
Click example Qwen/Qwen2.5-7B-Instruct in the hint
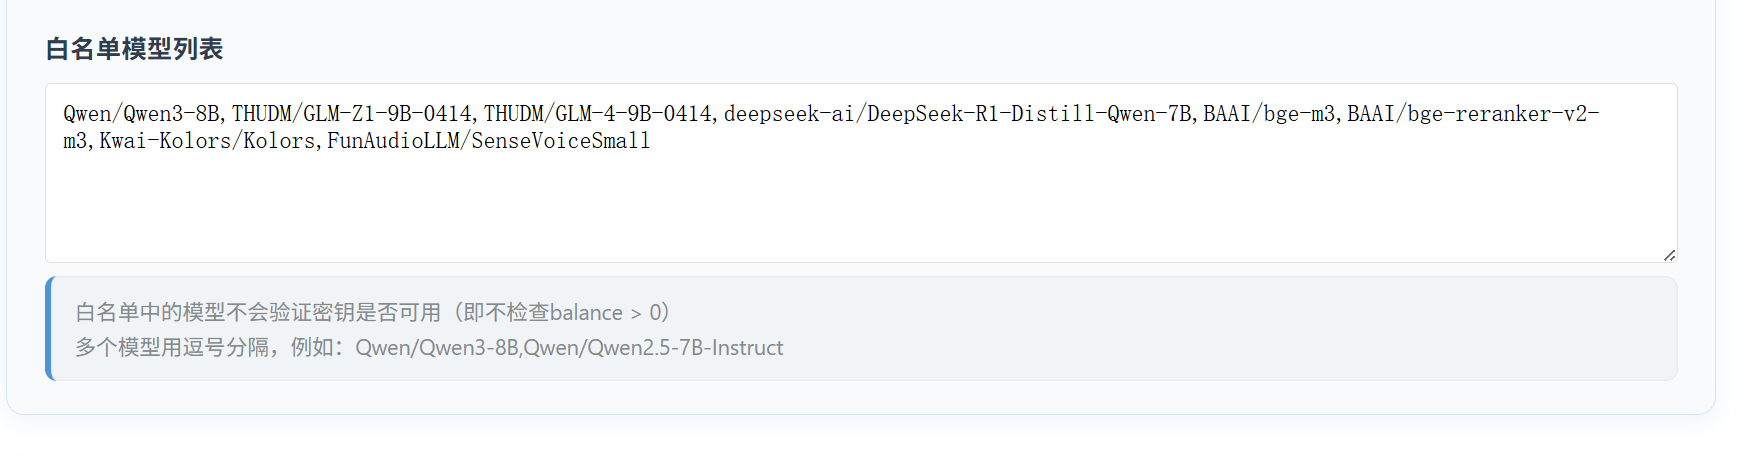[653, 347]
